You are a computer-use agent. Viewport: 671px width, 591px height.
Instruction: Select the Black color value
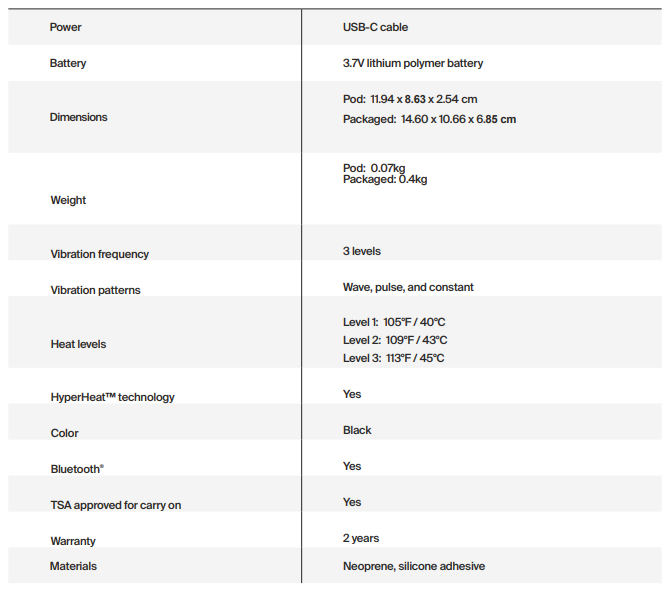357,430
